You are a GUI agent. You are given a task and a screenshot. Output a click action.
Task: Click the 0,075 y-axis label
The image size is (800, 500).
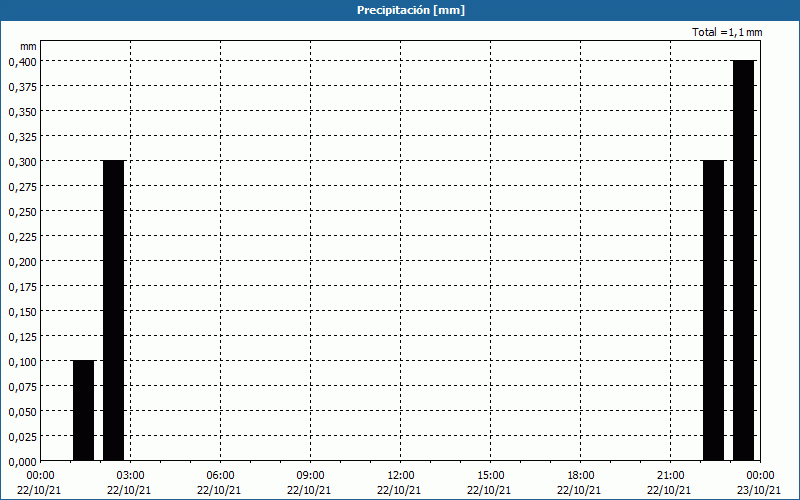coord(22,387)
